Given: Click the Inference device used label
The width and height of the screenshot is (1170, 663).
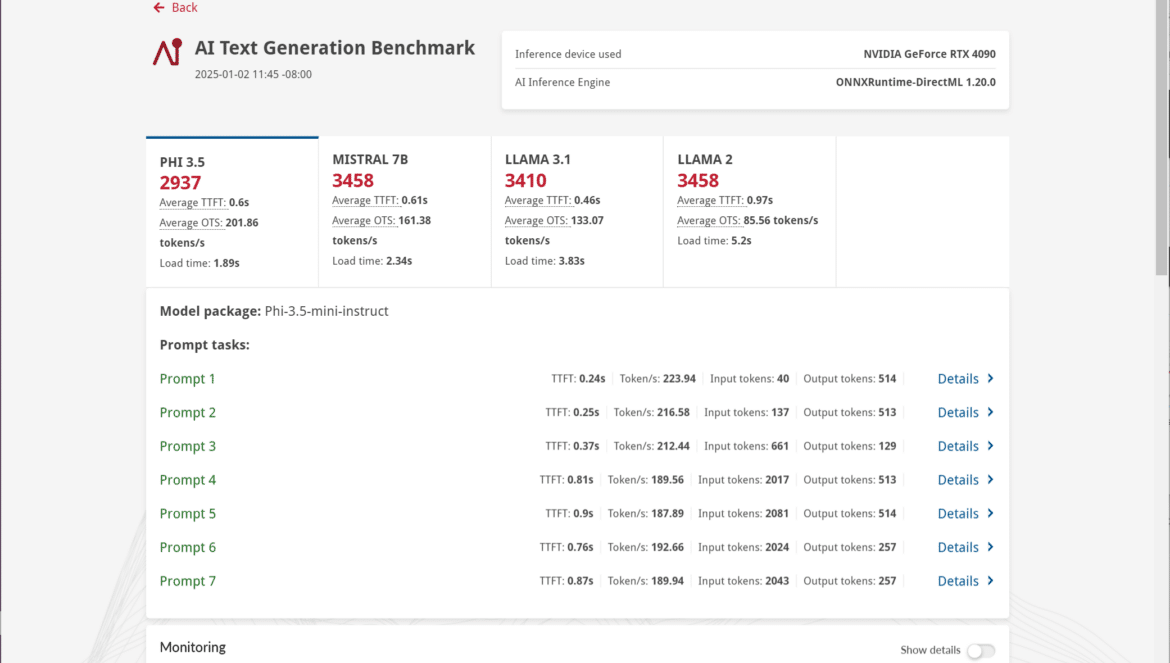Looking at the screenshot, I should click(x=568, y=54).
